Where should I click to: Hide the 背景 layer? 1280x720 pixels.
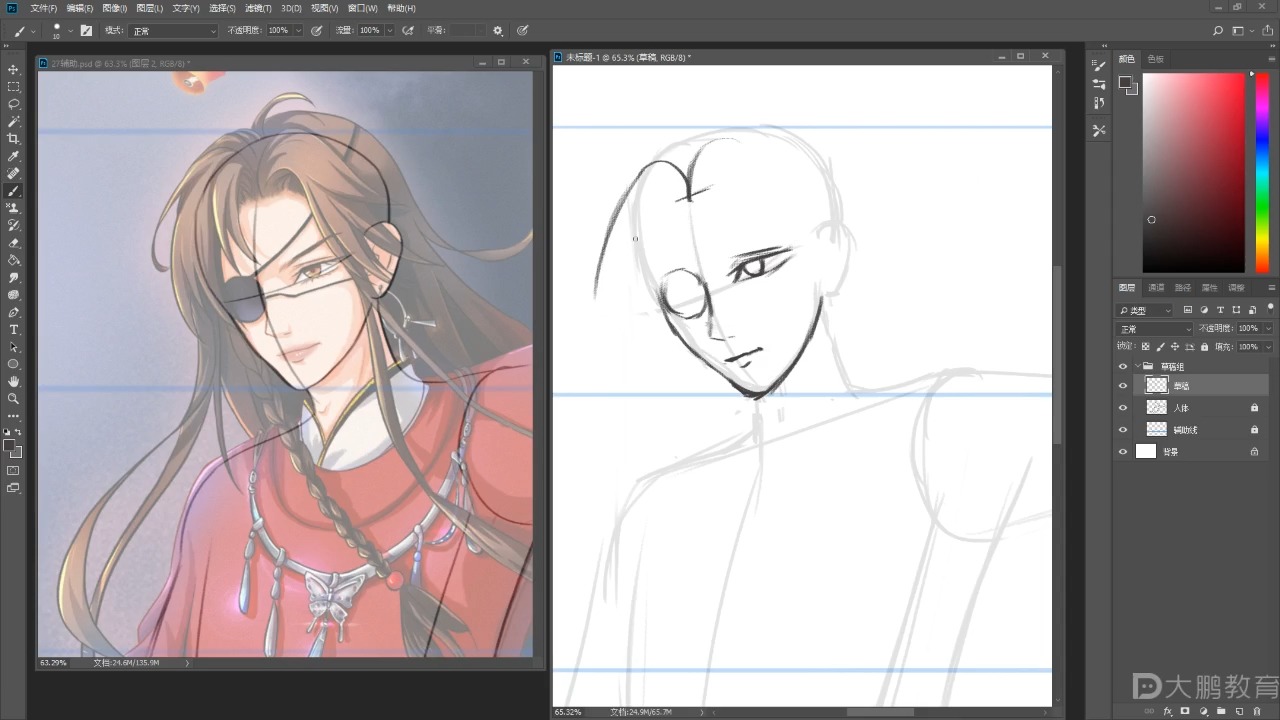[x=1123, y=452]
